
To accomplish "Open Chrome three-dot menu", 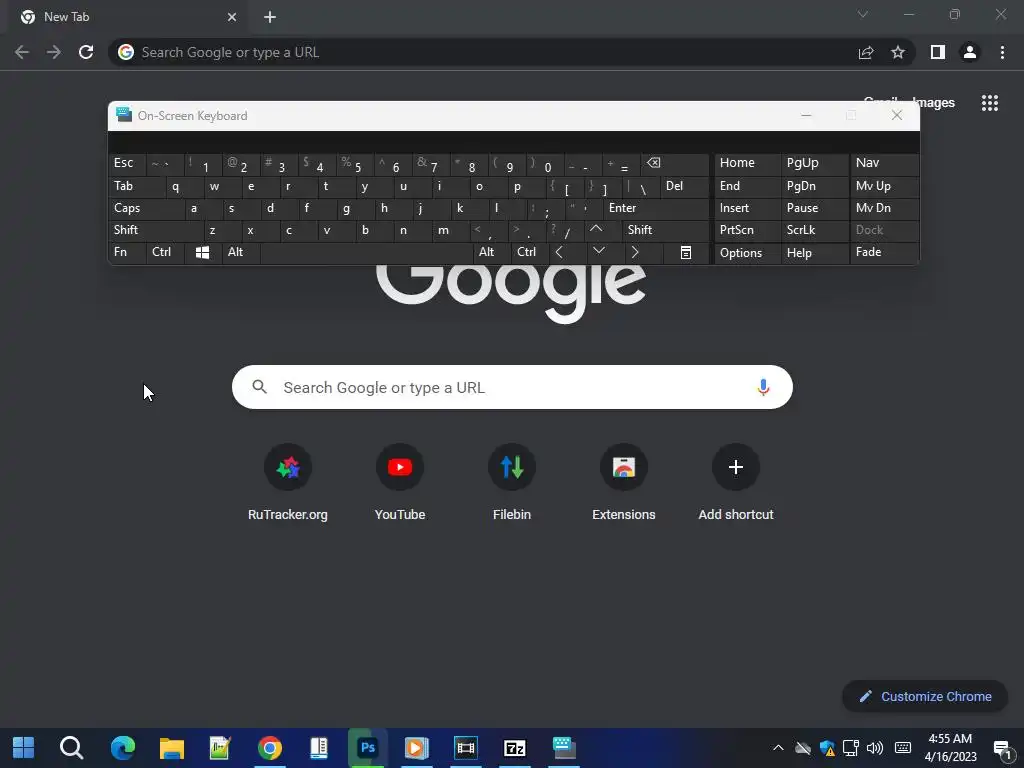I will coord(1002,52).
